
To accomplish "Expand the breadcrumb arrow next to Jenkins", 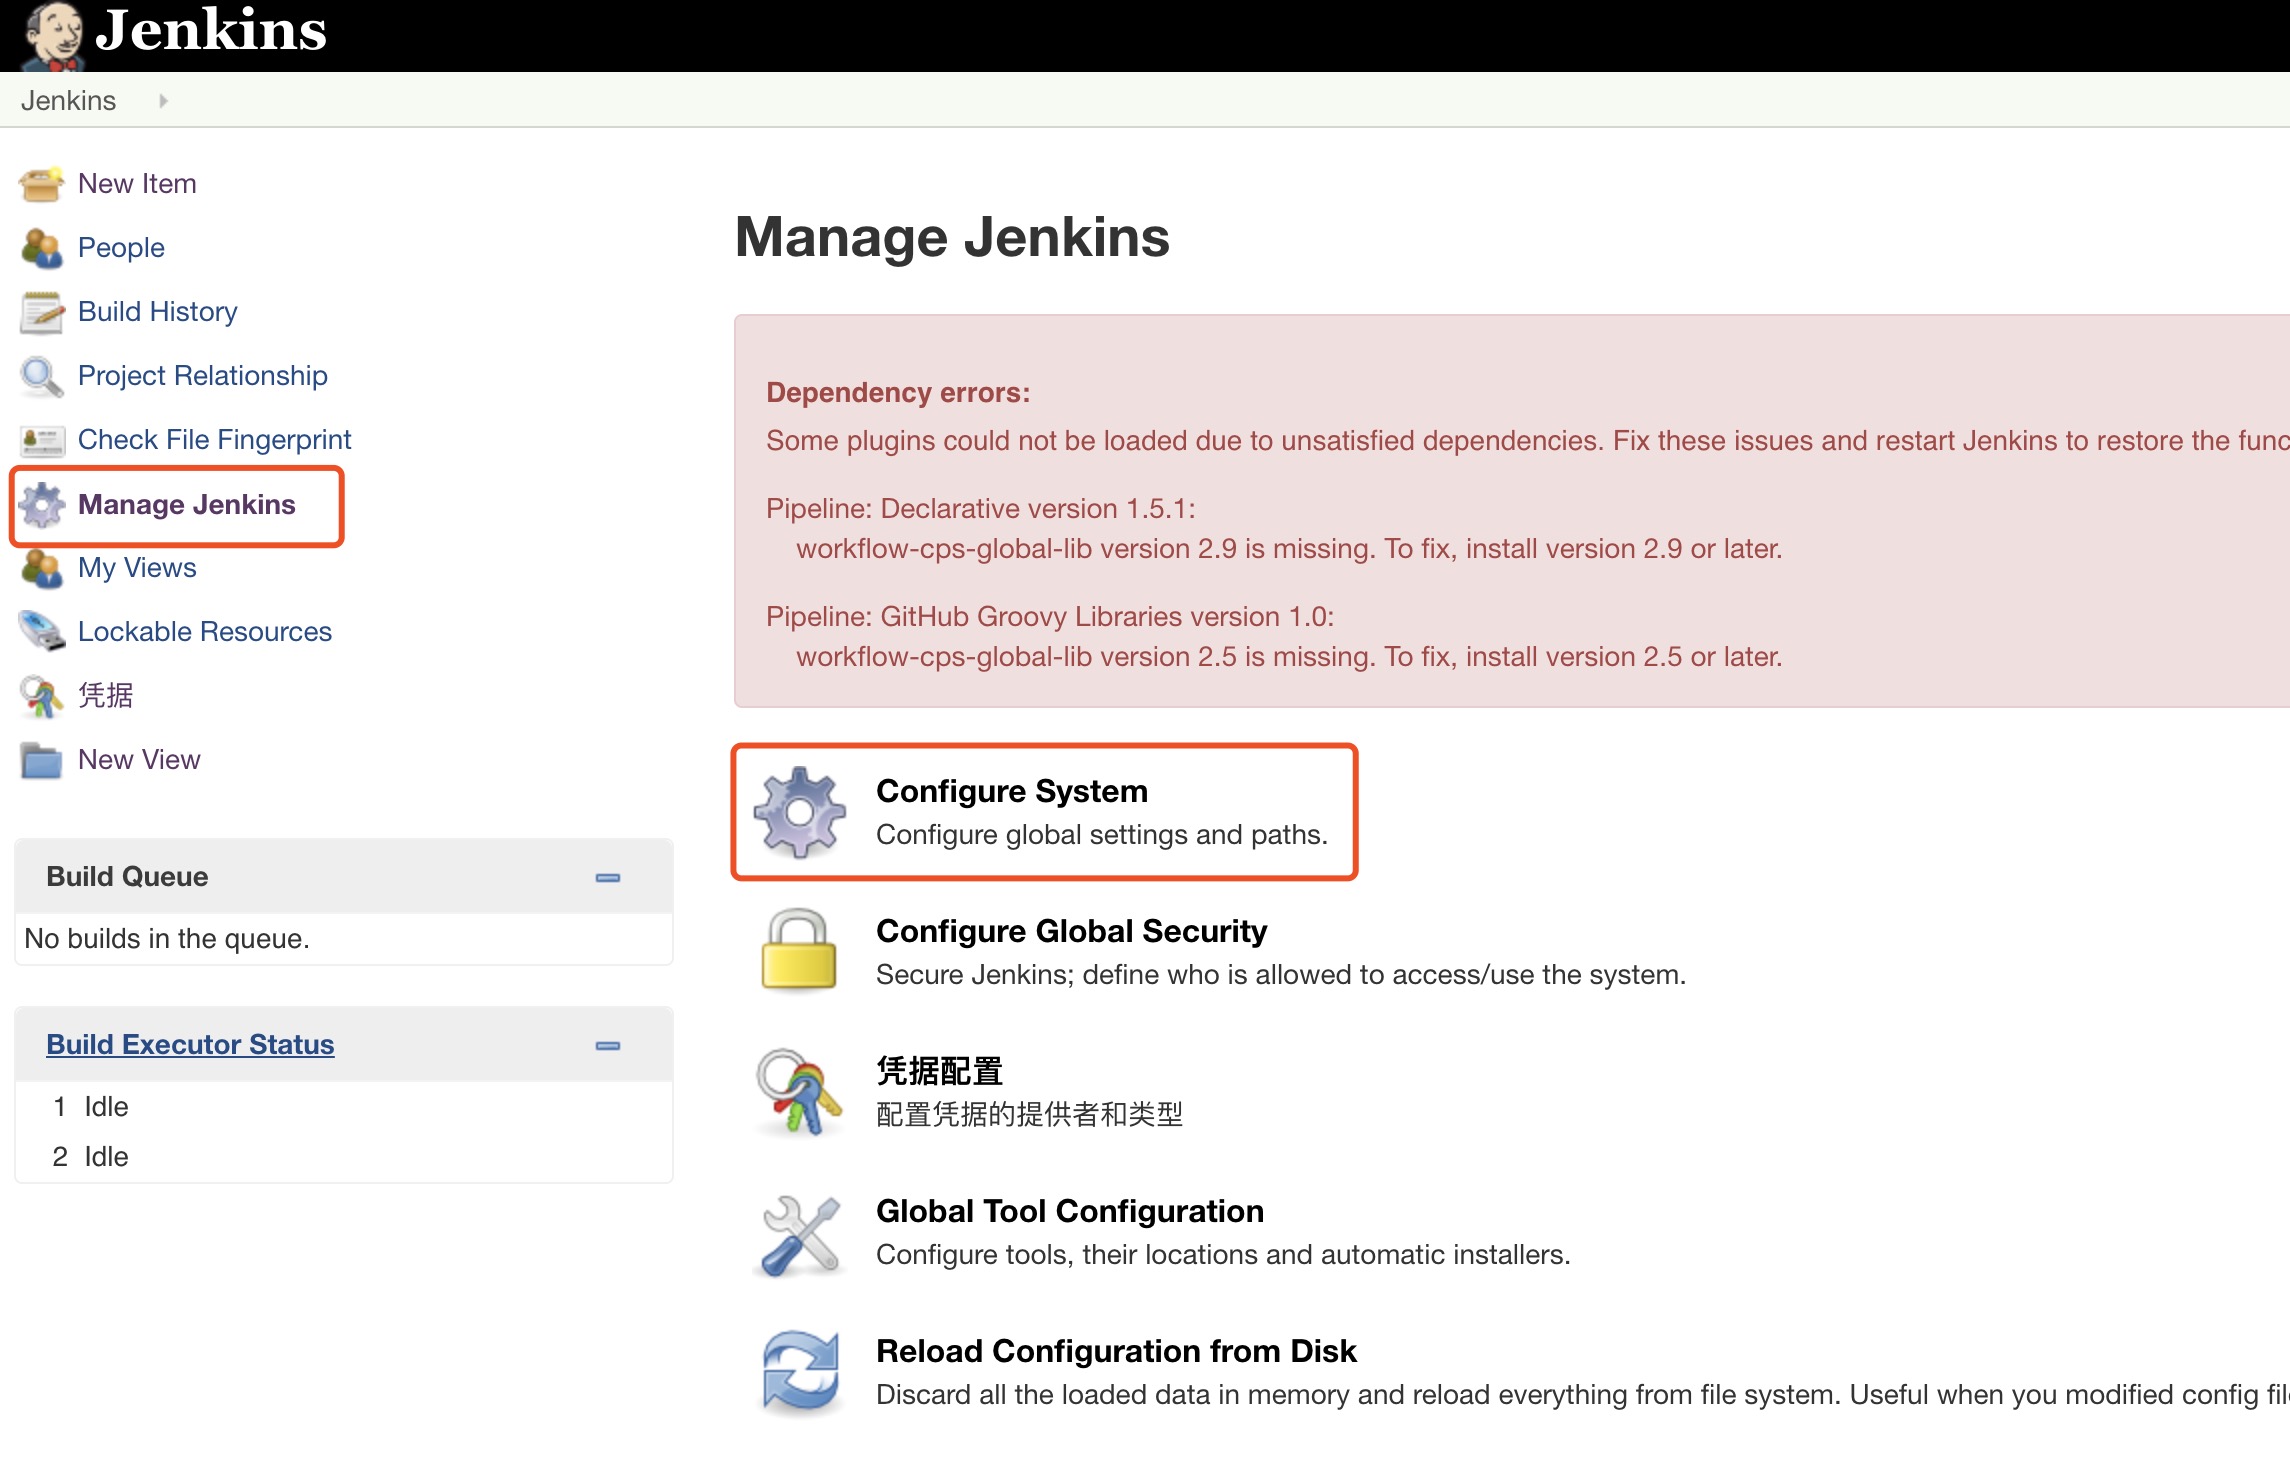I will [x=163, y=101].
